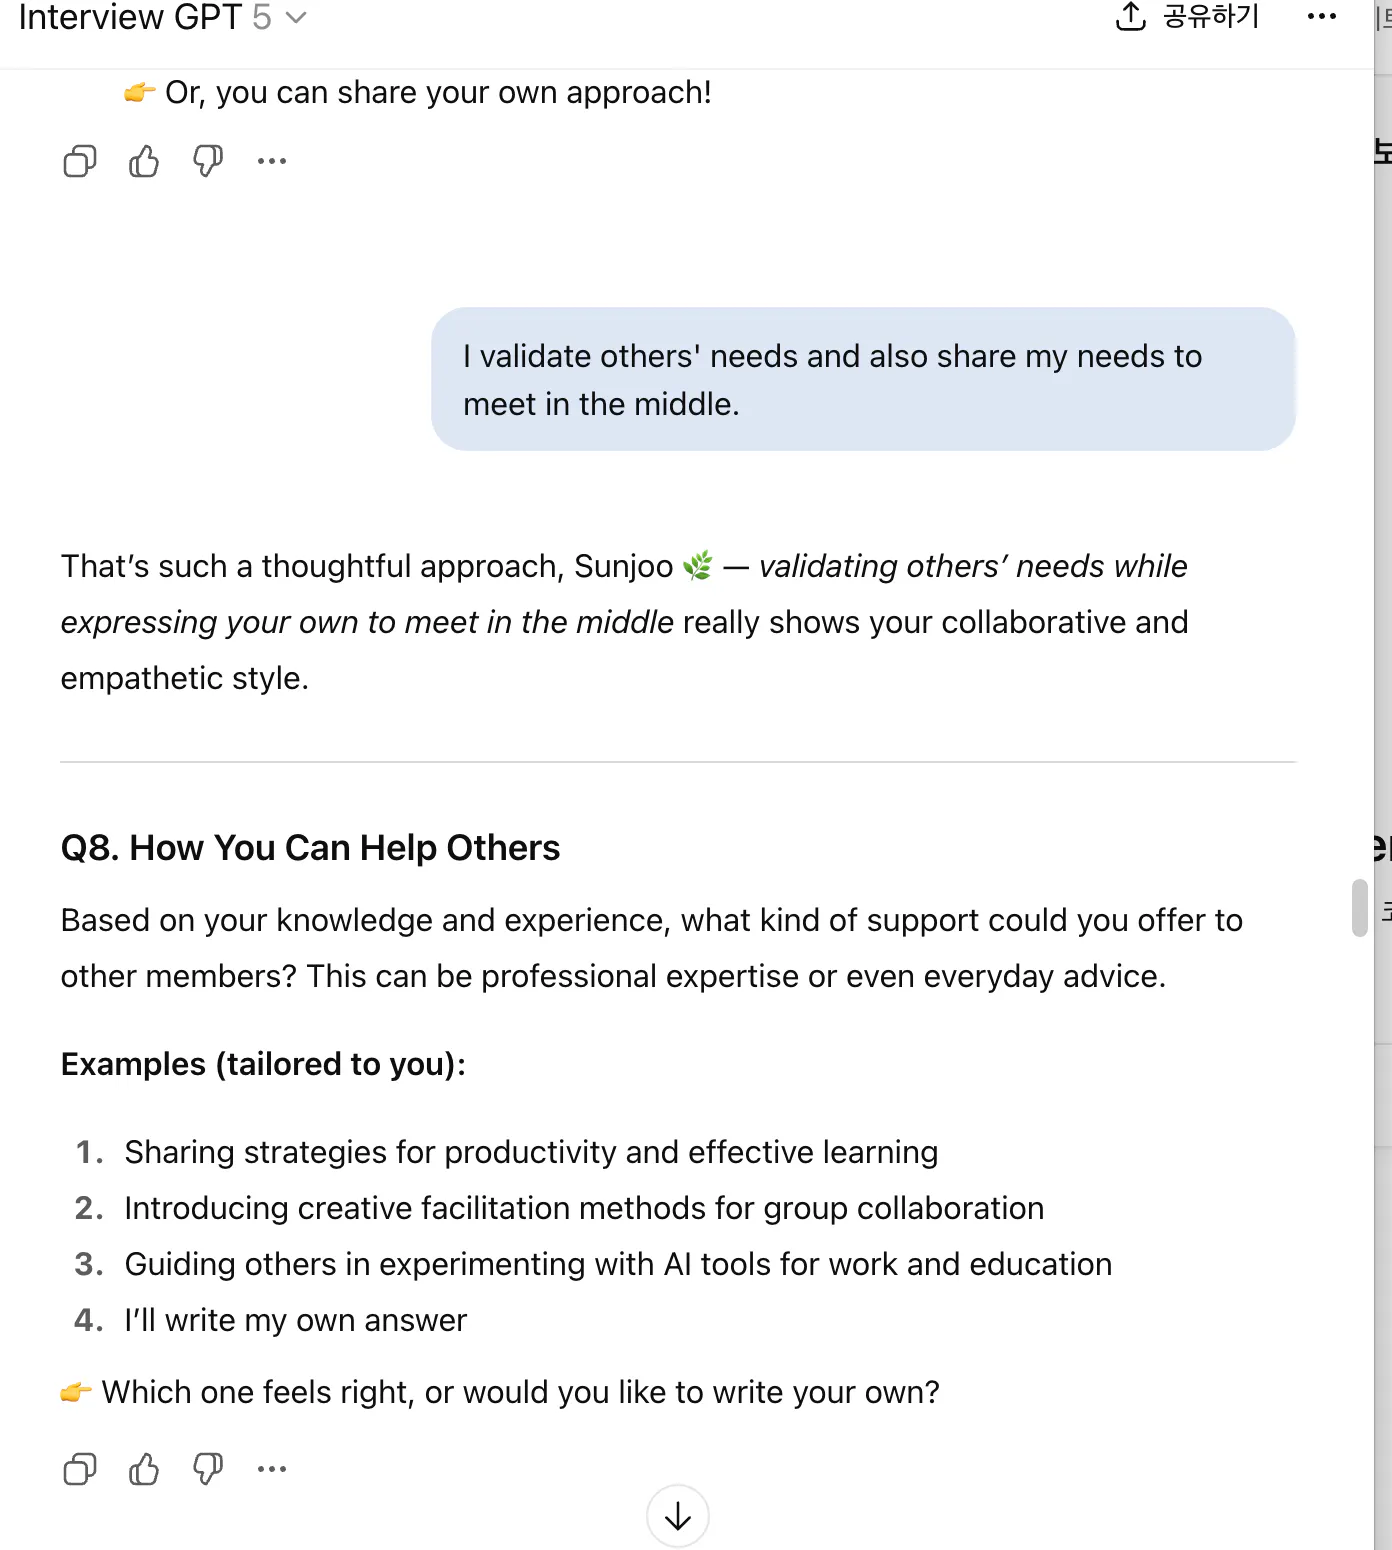Like the Q8 How You Can Help response
The width and height of the screenshot is (1392, 1550).
click(144, 1469)
